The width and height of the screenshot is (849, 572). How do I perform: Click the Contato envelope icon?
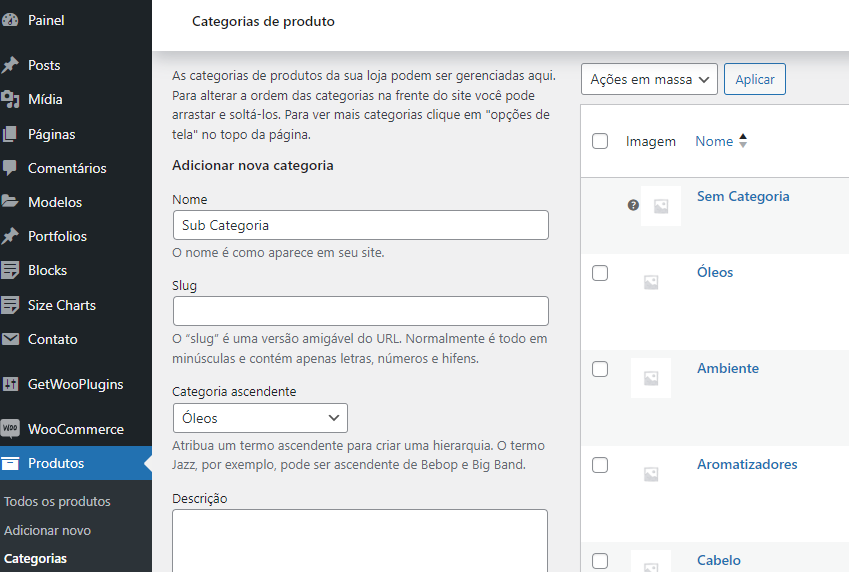(11, 339)
